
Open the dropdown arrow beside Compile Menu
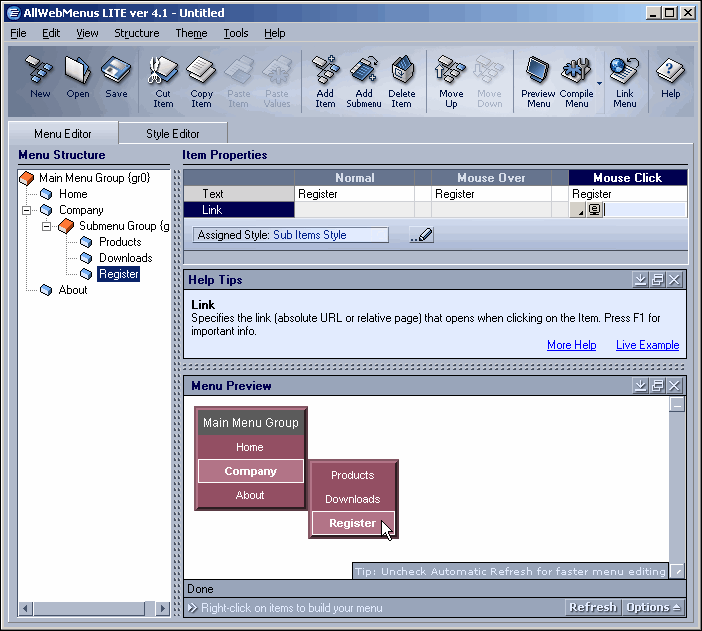599,83
